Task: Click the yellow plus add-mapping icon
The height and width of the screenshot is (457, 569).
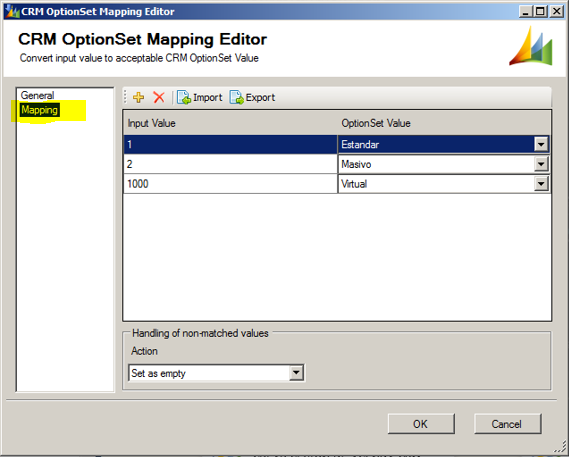Action: coord(138,97)
